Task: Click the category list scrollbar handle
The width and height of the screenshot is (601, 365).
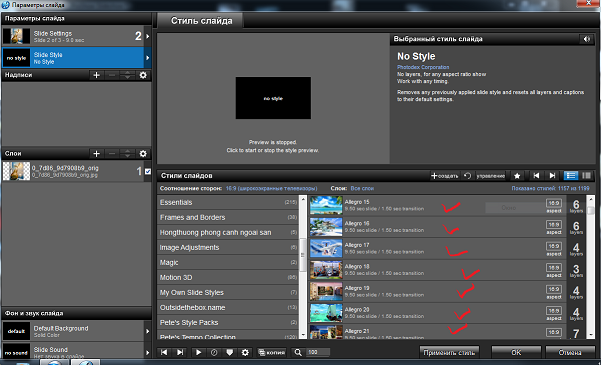Action: tap(303, 255)
